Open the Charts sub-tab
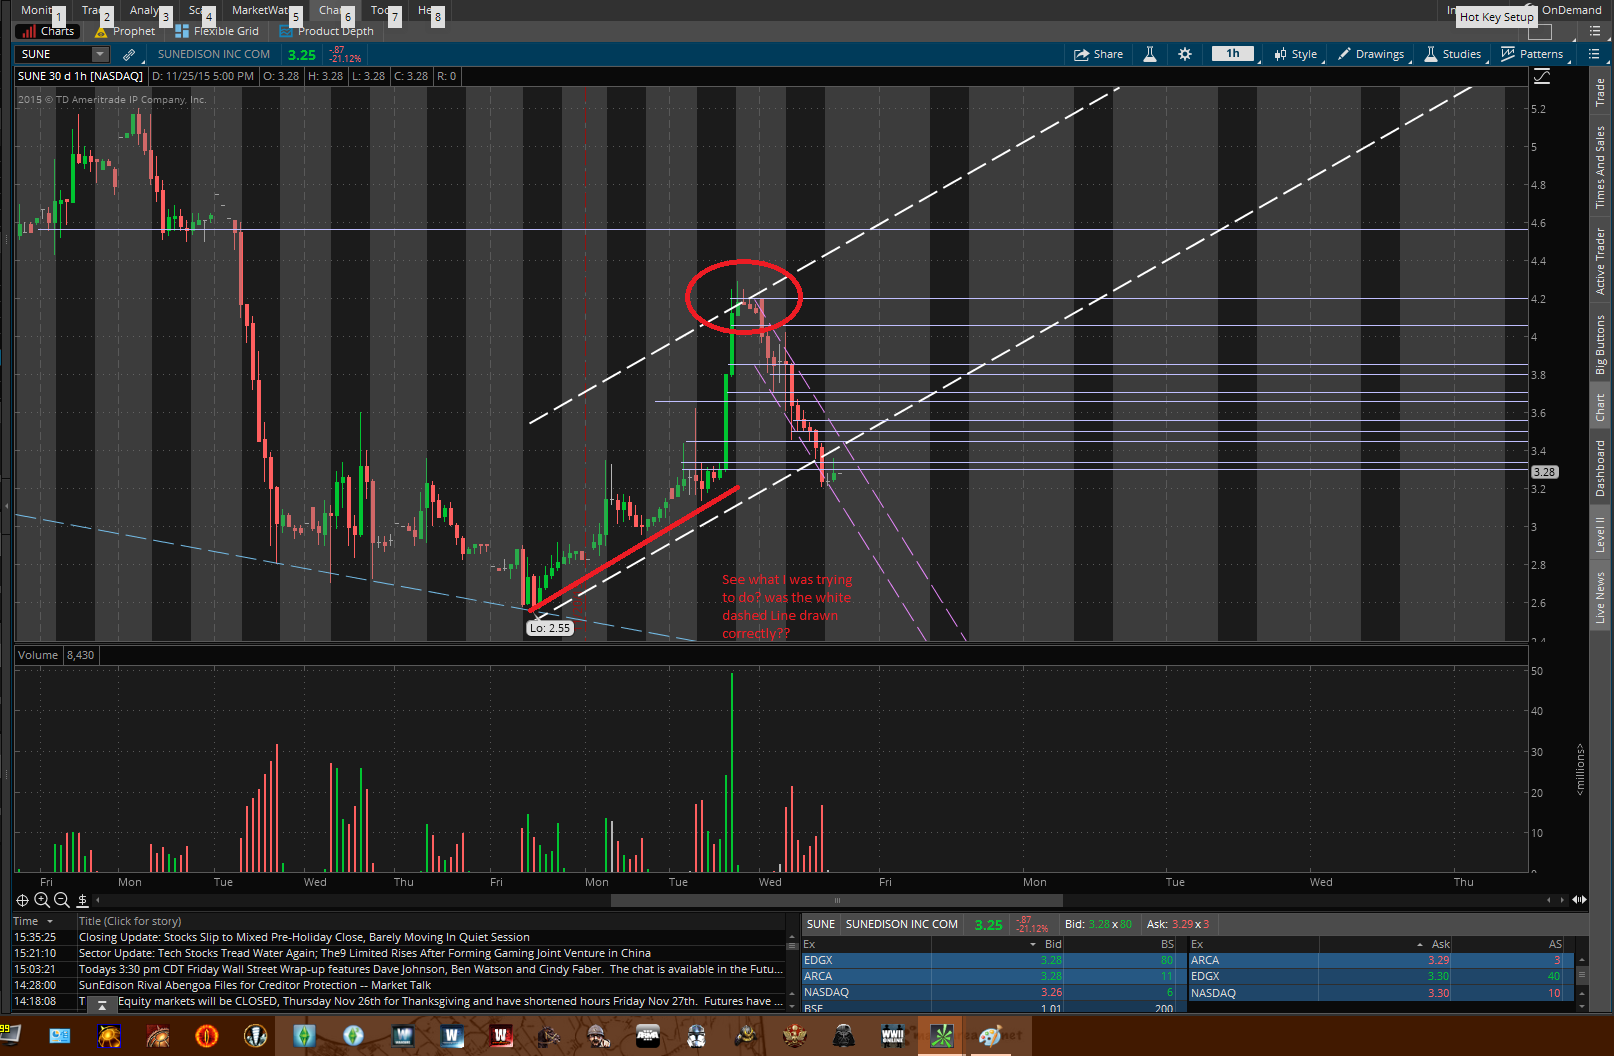Image resolution: width=1614 pixels, height=1056 pixels. click(x=46, y=31)
